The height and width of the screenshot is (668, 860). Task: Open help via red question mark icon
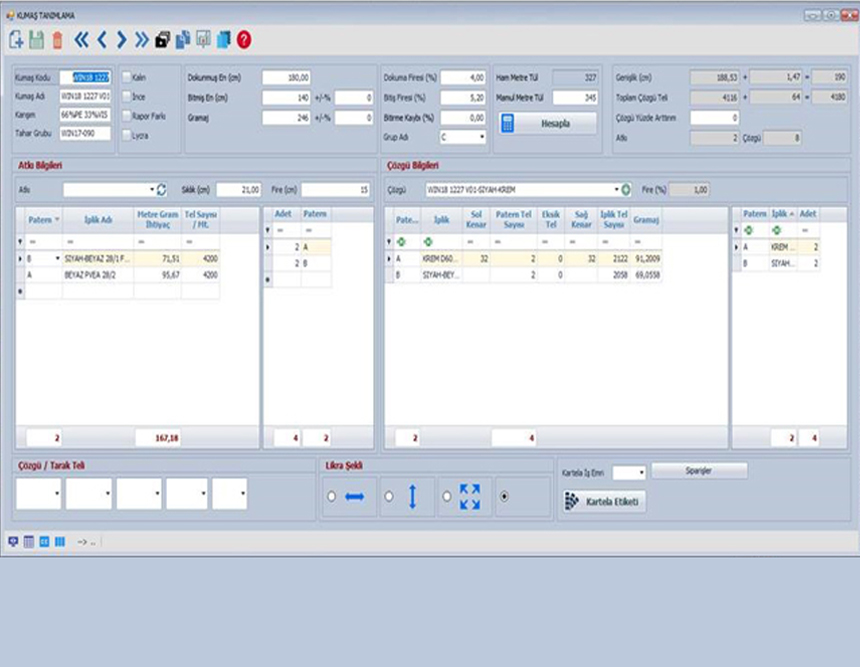(244, 40)
